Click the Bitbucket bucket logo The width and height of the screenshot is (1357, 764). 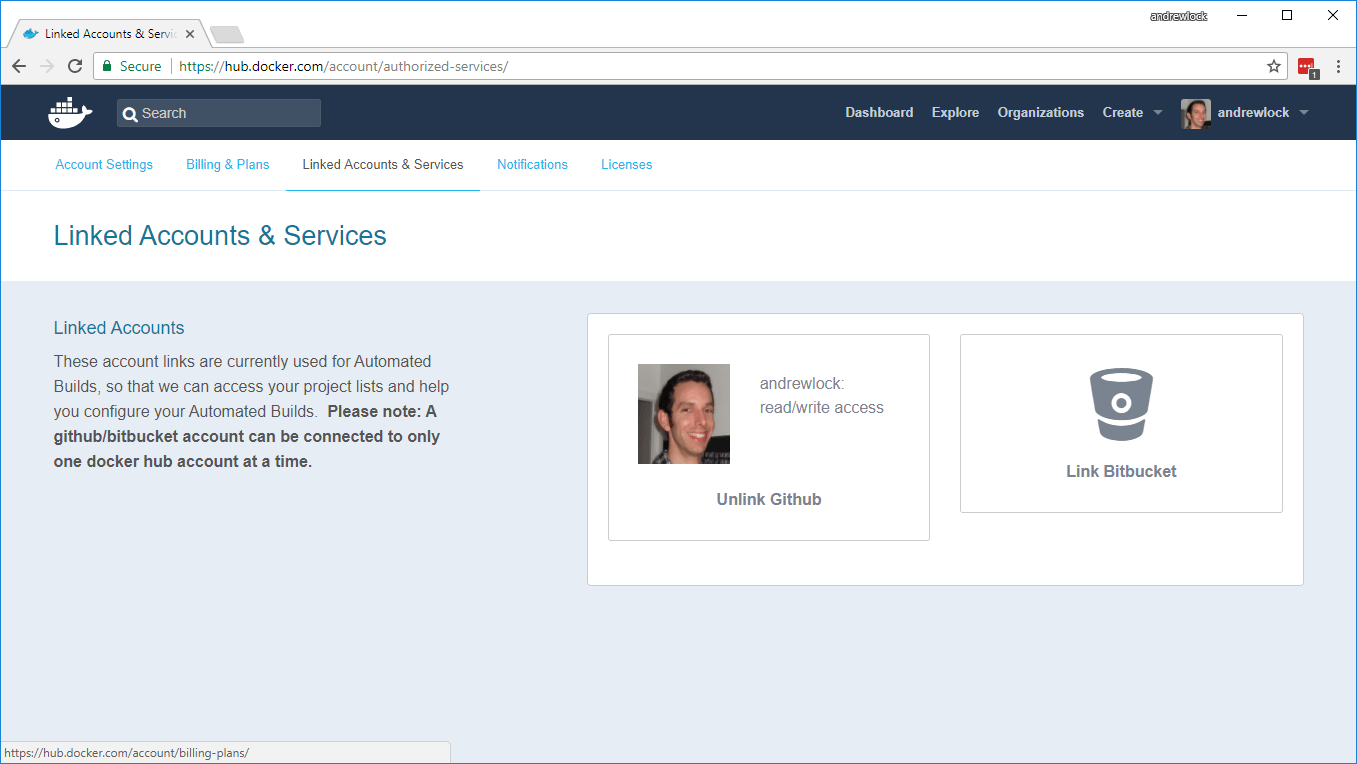pos(1121,404)
